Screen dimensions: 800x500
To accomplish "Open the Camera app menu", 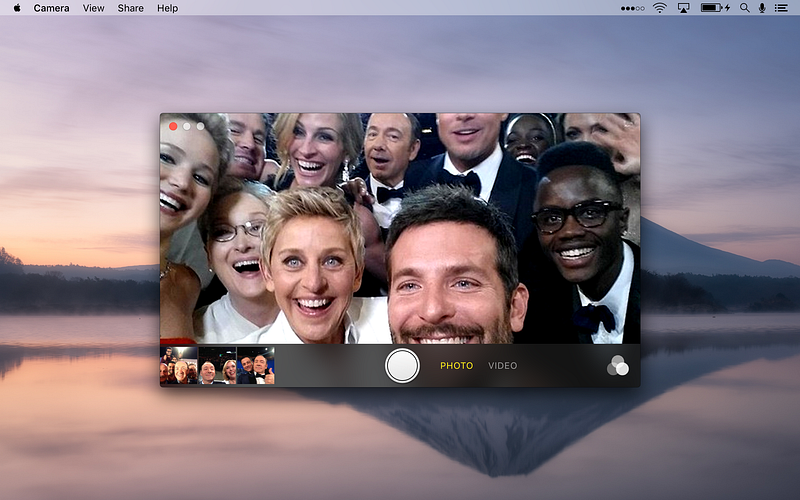I will click(51, 8).
